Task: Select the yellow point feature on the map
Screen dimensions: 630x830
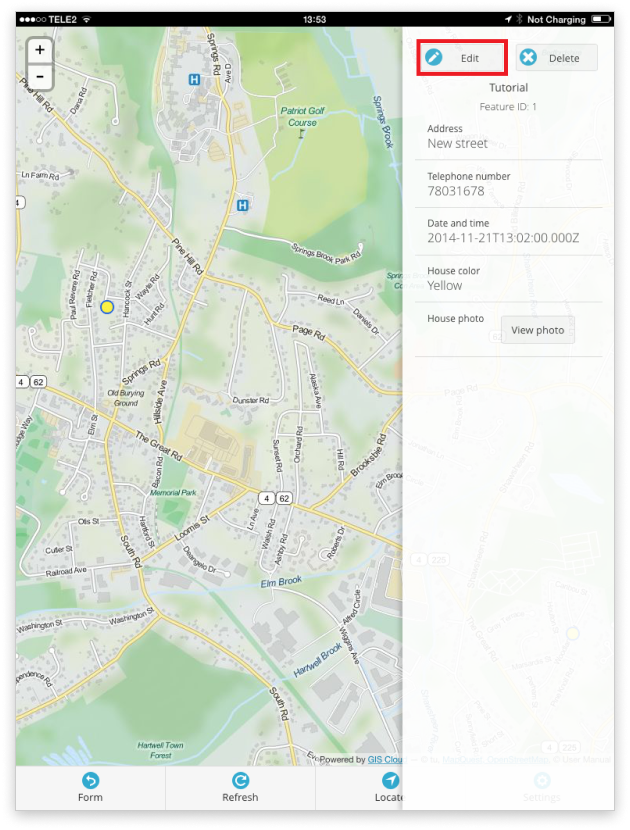Action: tap(107, 306)
